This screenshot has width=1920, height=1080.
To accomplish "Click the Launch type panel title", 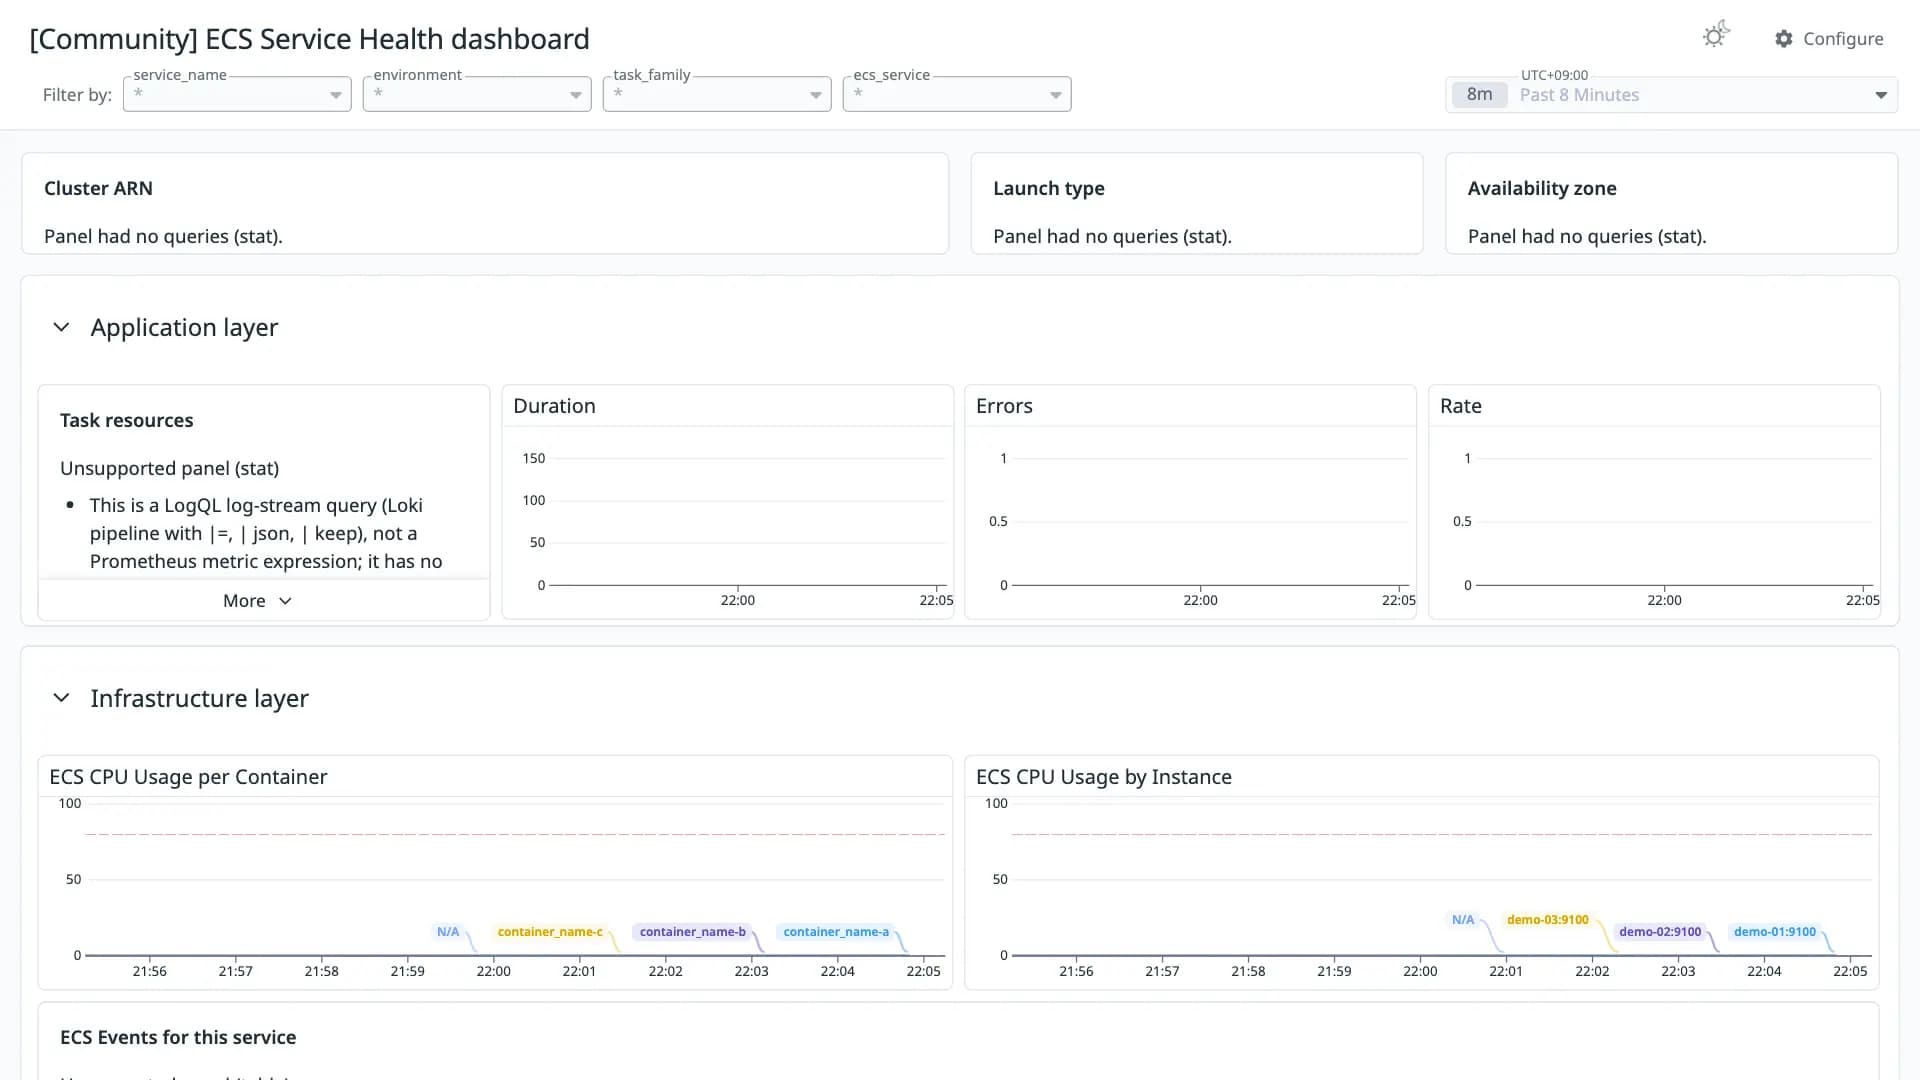I will point(1049,188).
